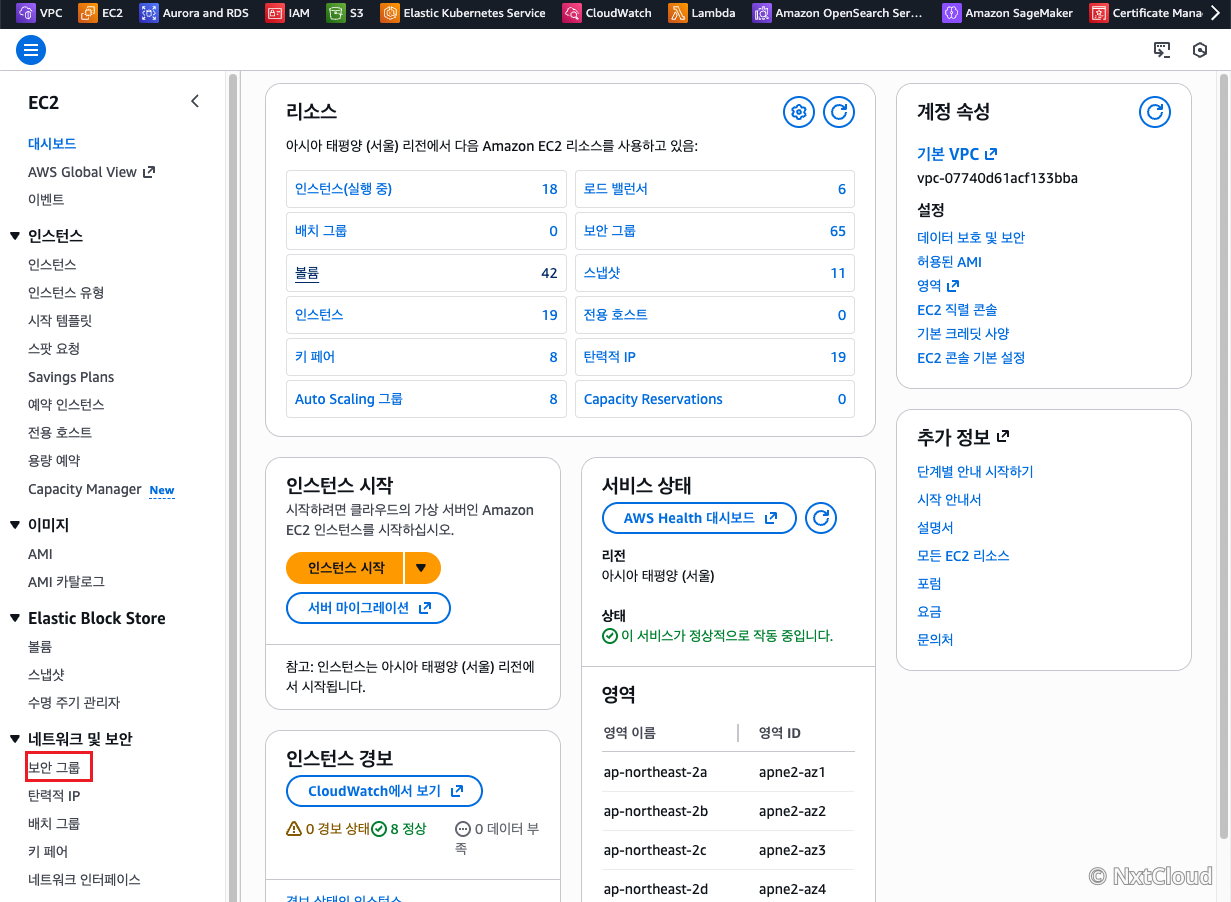Open 시작 템플릿 in the sidebar
This screenshot has width=1231, height=902.
point(60,320)
